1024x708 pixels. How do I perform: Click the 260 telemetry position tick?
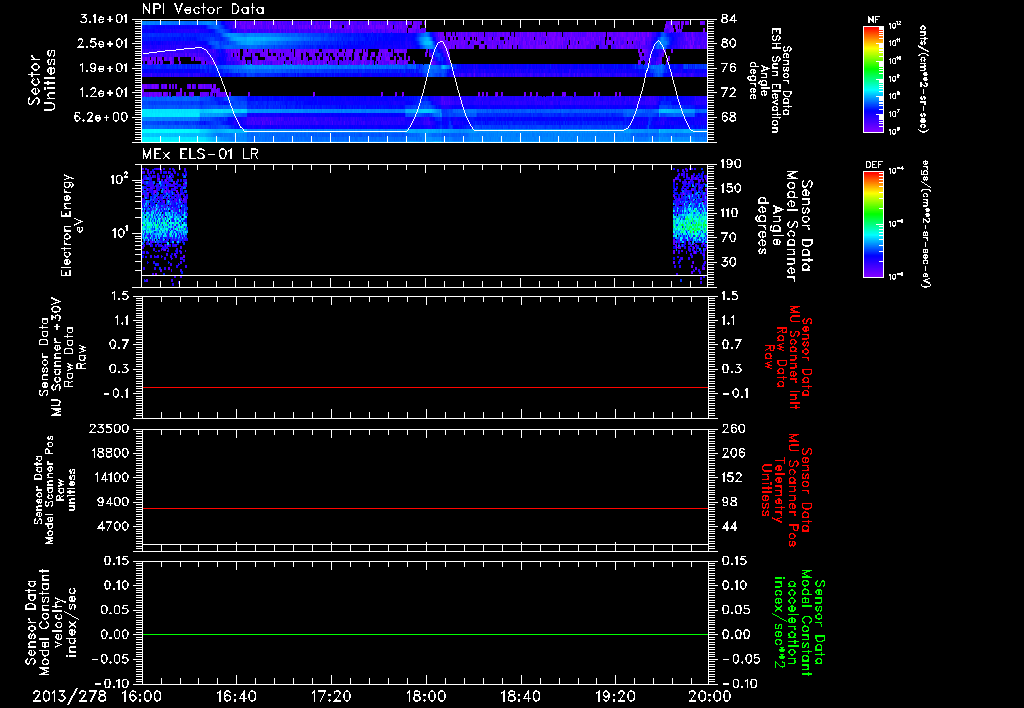coord(733,428)
